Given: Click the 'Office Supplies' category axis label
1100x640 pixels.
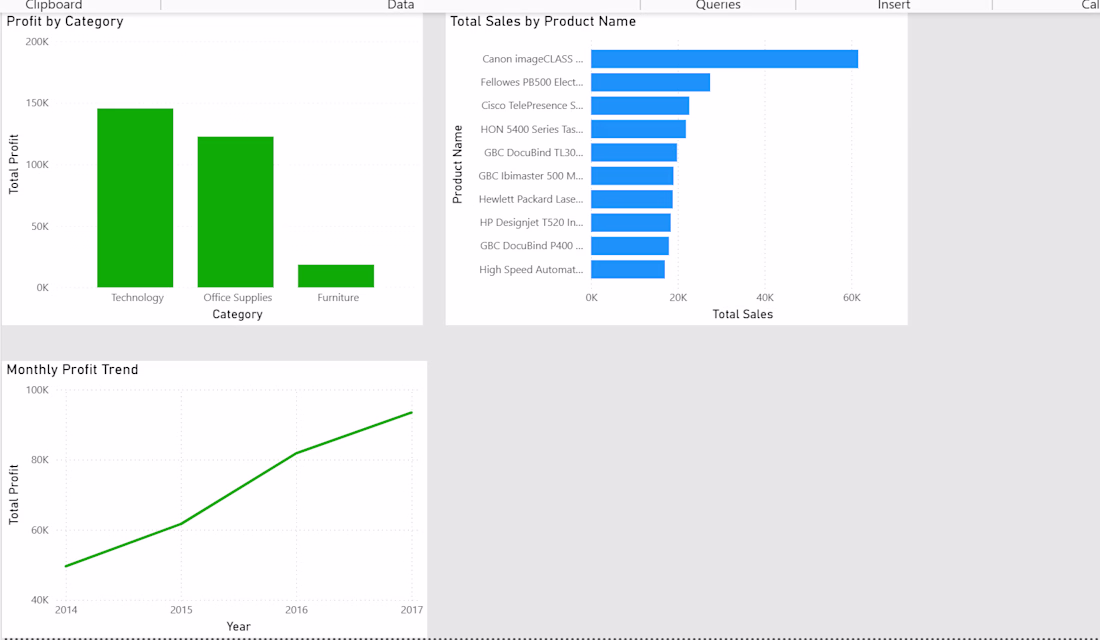Looking at the screenshot, I should (x=238, y=298).
